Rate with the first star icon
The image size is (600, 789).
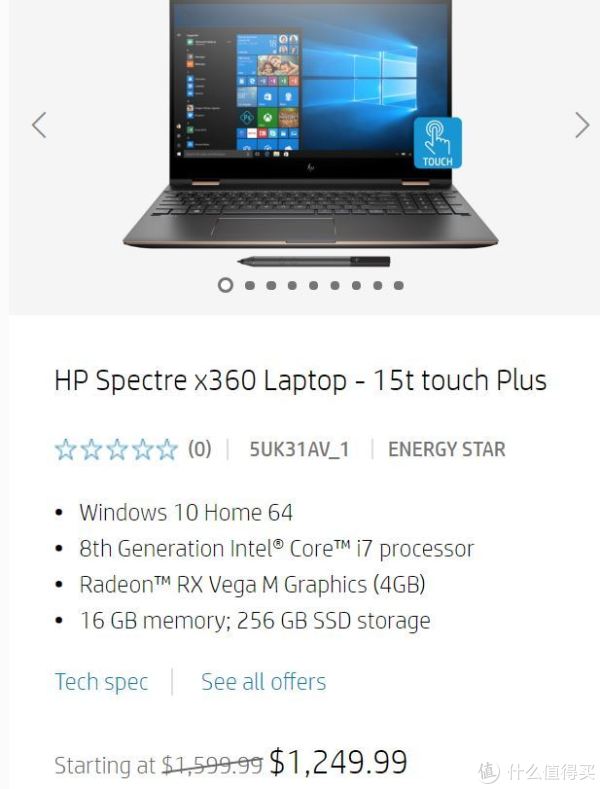pyautogui.click(x=65, y=449)
